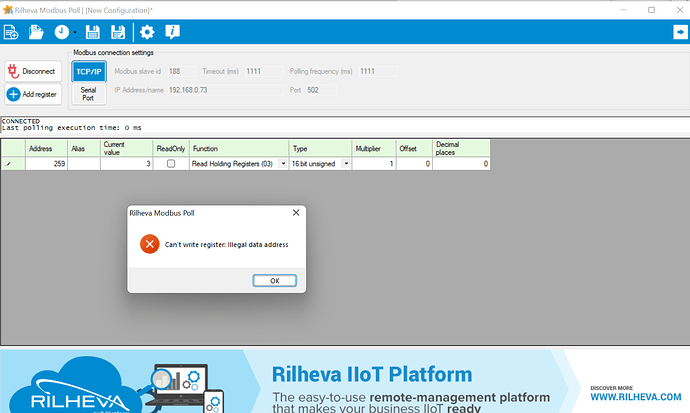
Task: Click the Offset column header
Action: point(414,149)
